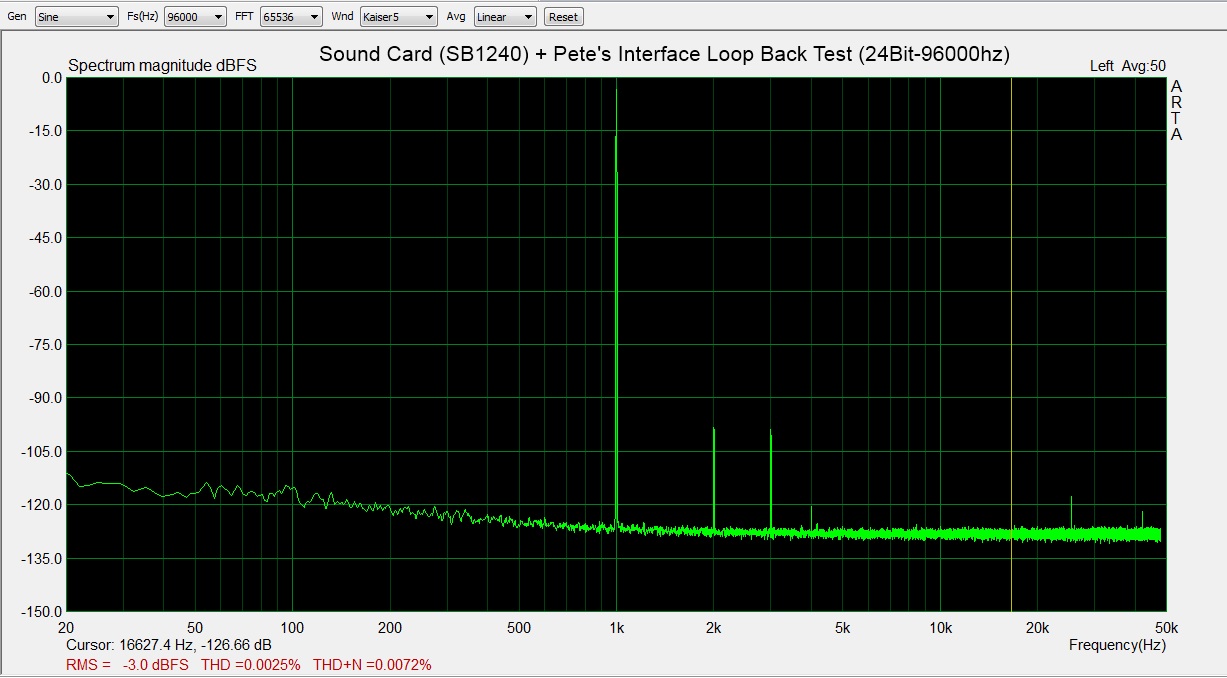This screenshot has height=678, width=1227.
Task: Click the 'Left Avg:50' channel label
Action: [1128, 66]
